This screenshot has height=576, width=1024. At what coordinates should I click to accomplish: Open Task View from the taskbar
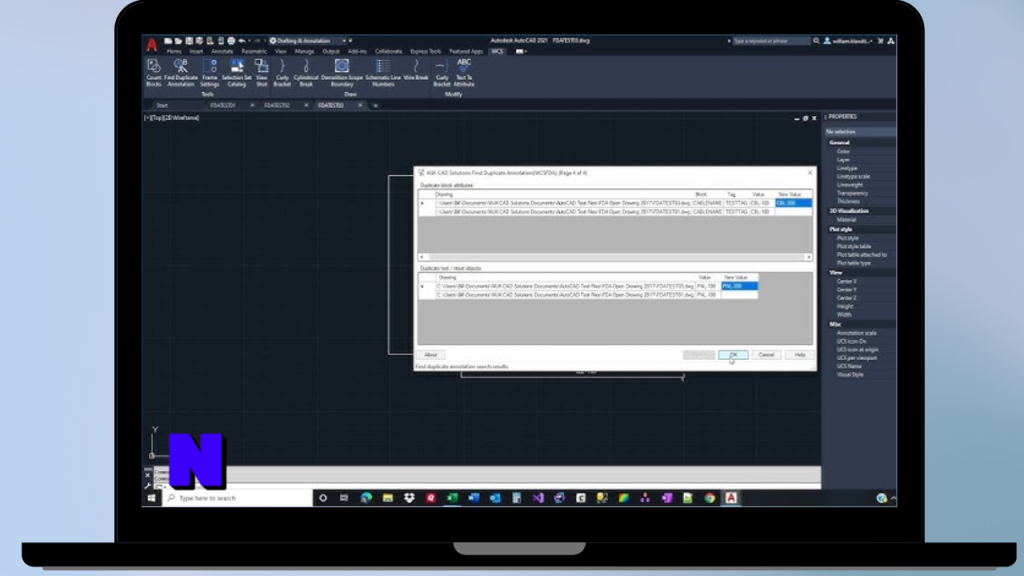(344, 498)
